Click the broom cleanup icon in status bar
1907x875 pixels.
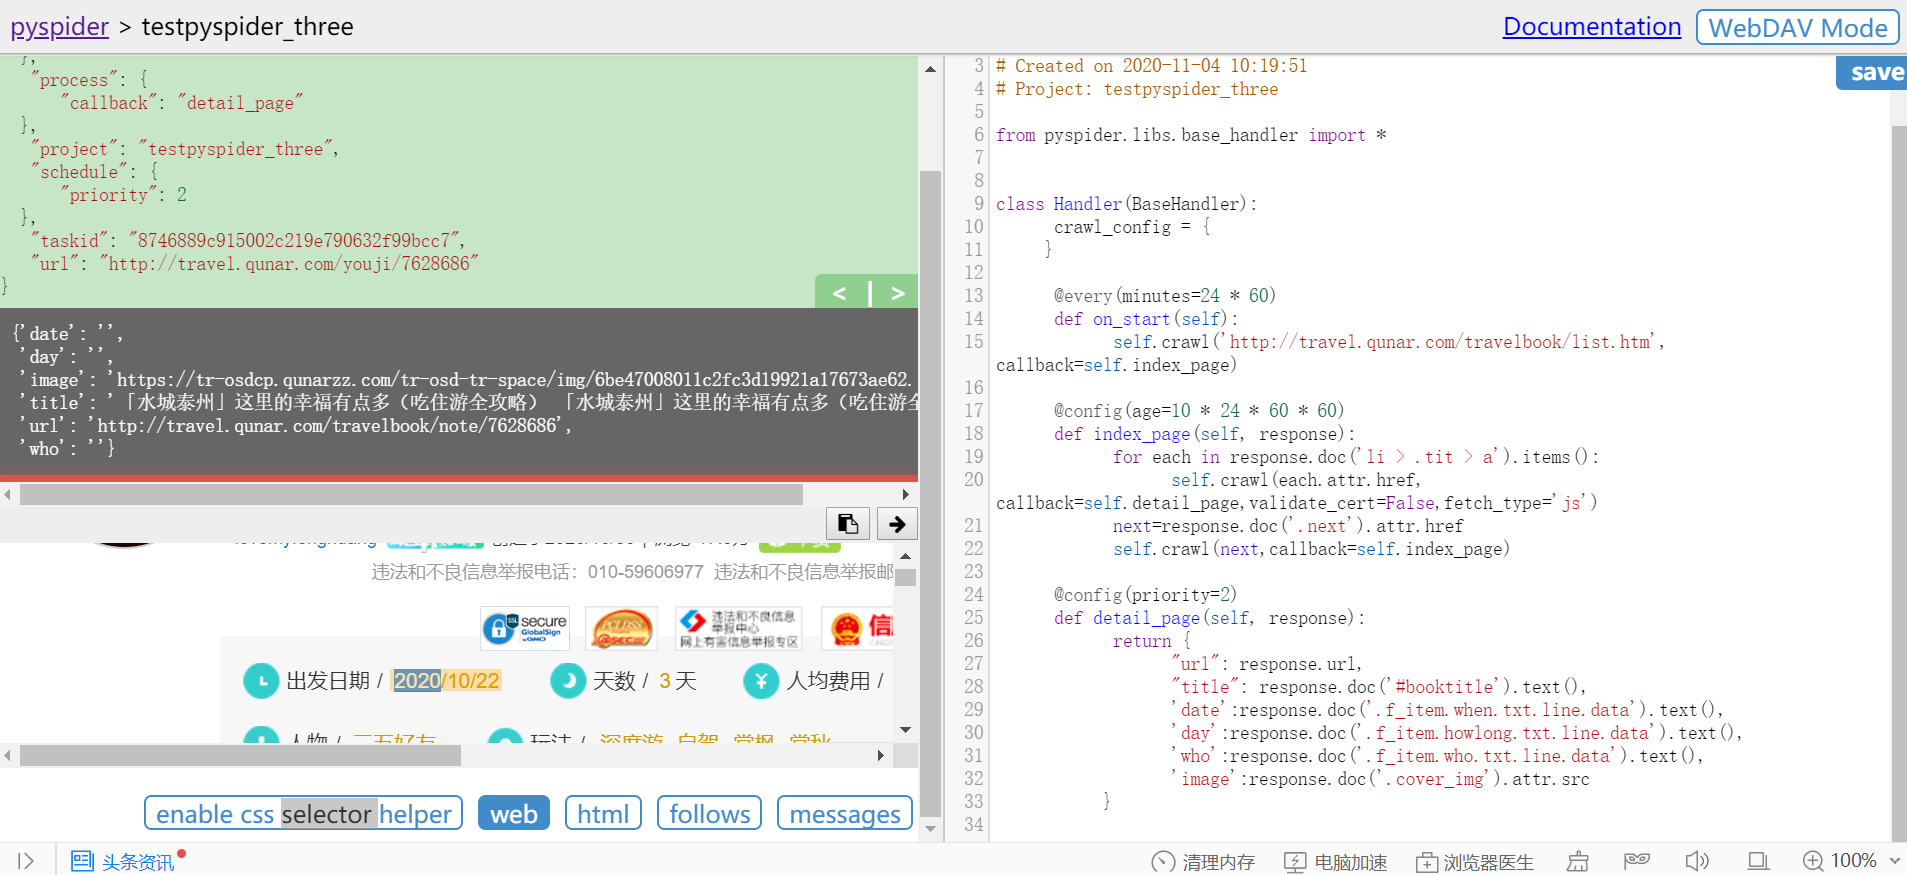point(1578,861)
